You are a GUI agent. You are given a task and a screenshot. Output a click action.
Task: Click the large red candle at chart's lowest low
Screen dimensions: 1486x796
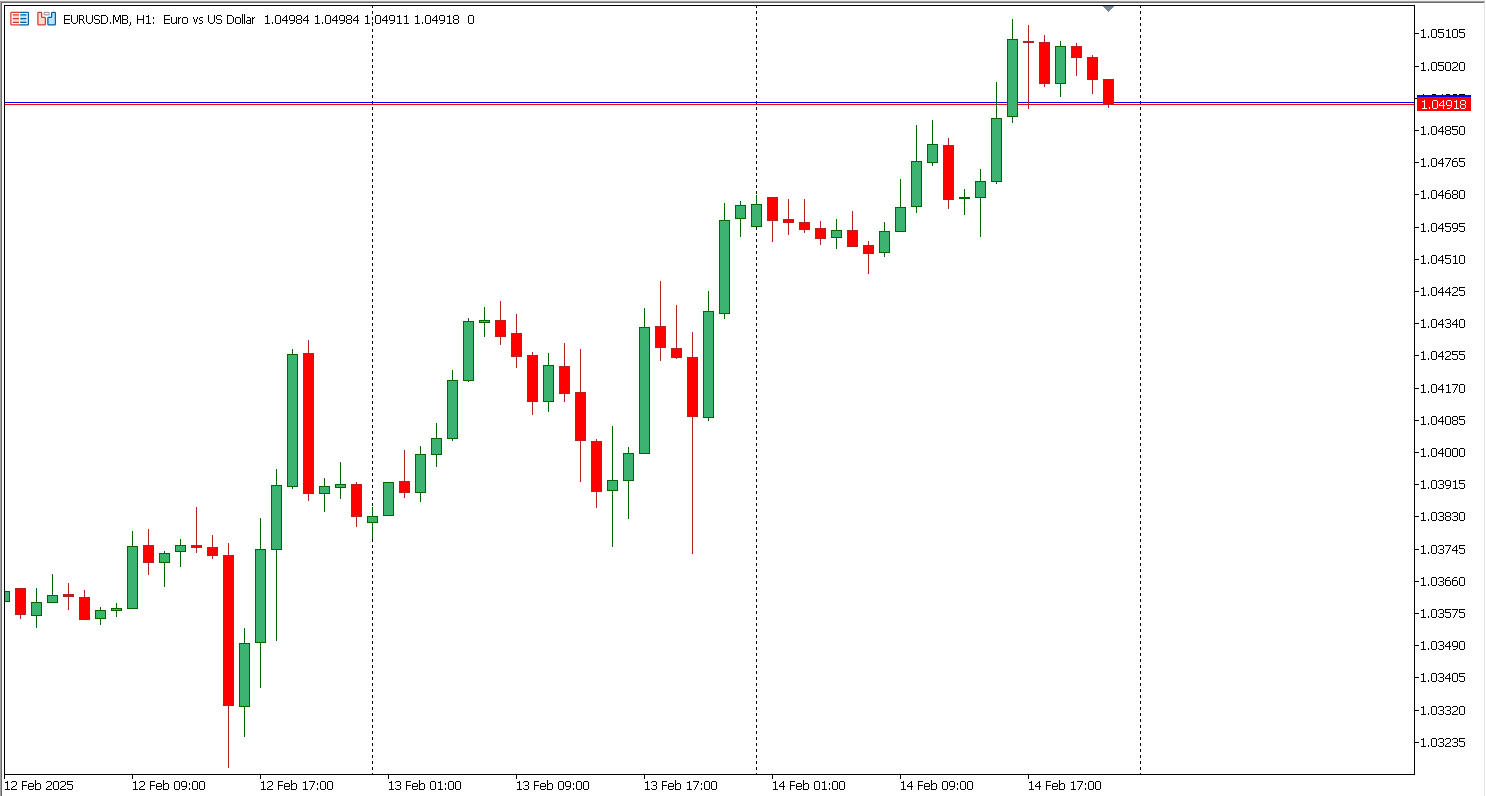pos(228,630)
